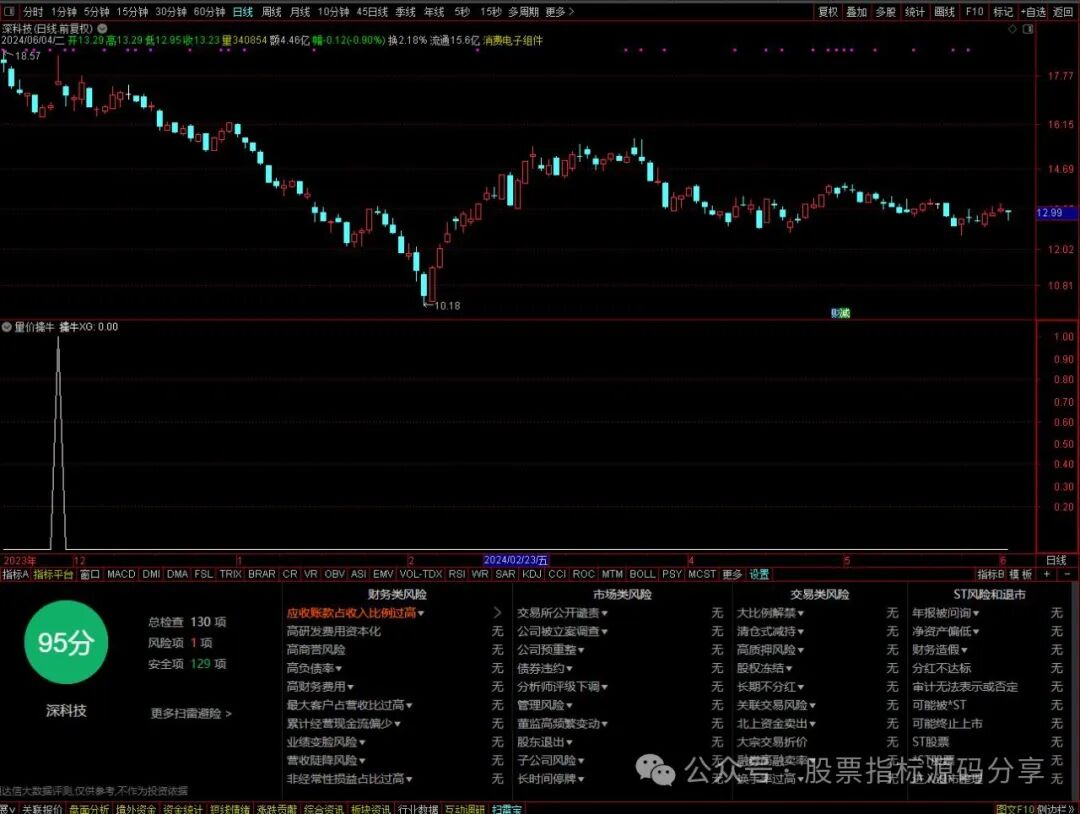
Task: Expand 高负债率 dropdown arrow
Action: pyautogui.click(x=339, y=668)
